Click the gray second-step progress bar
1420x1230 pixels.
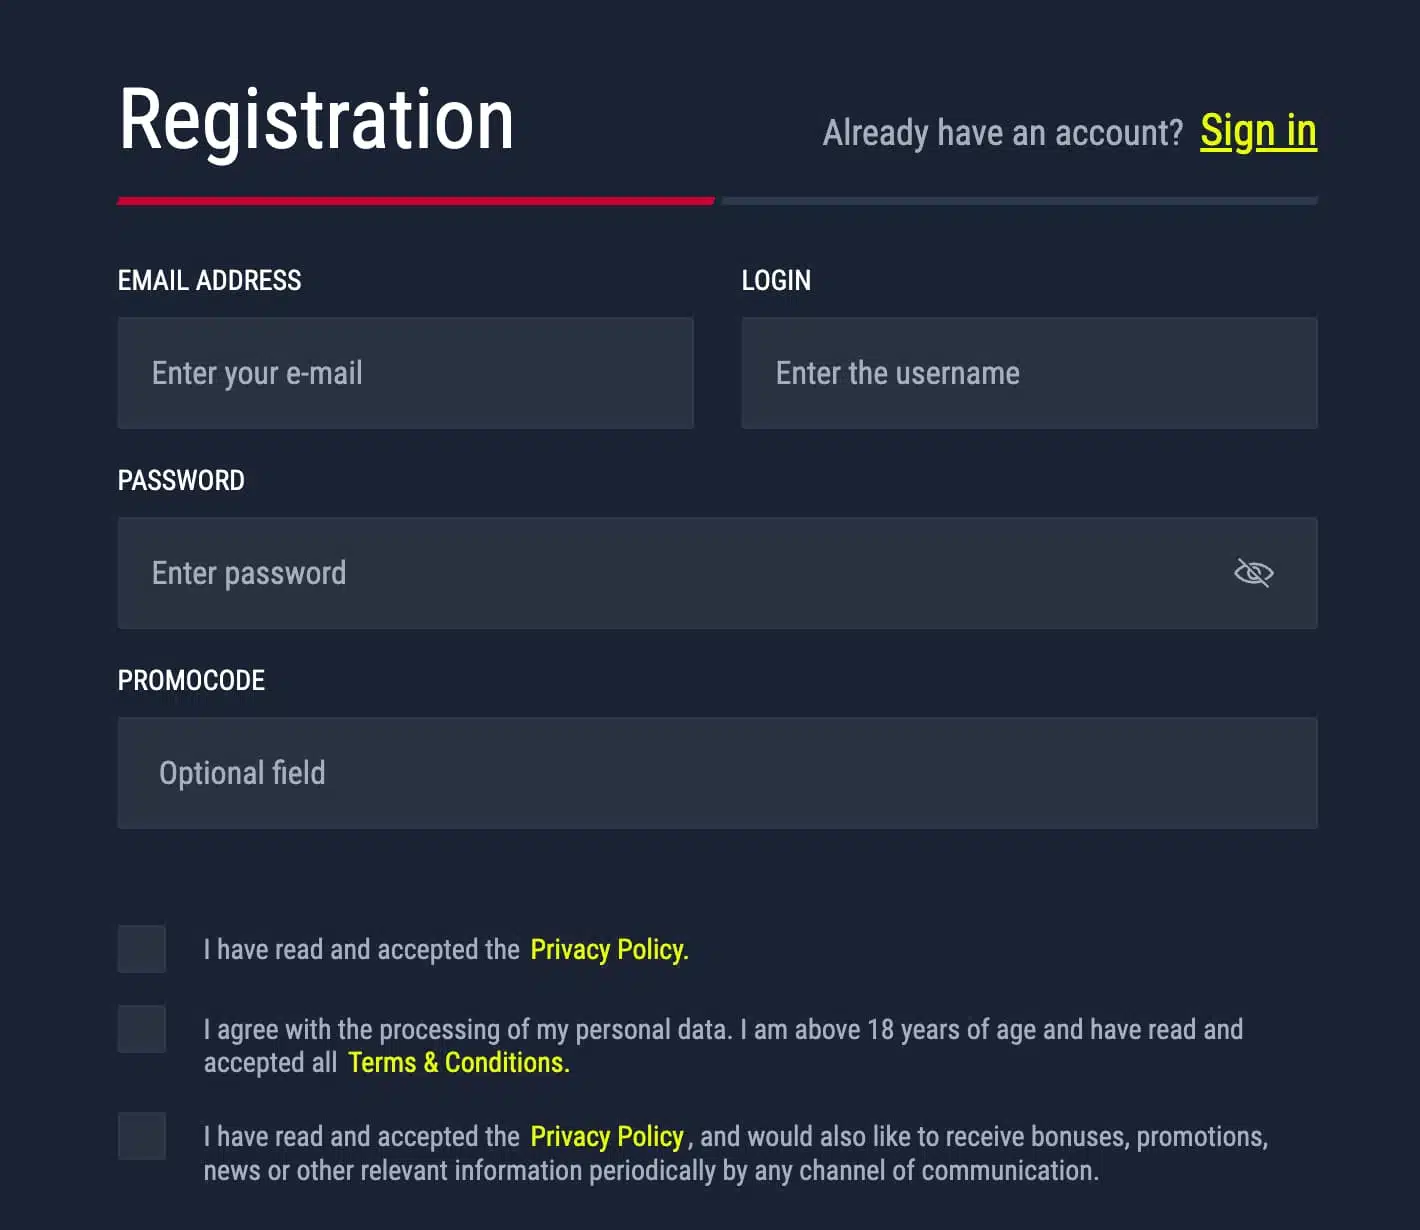[x=1020, y=201]
